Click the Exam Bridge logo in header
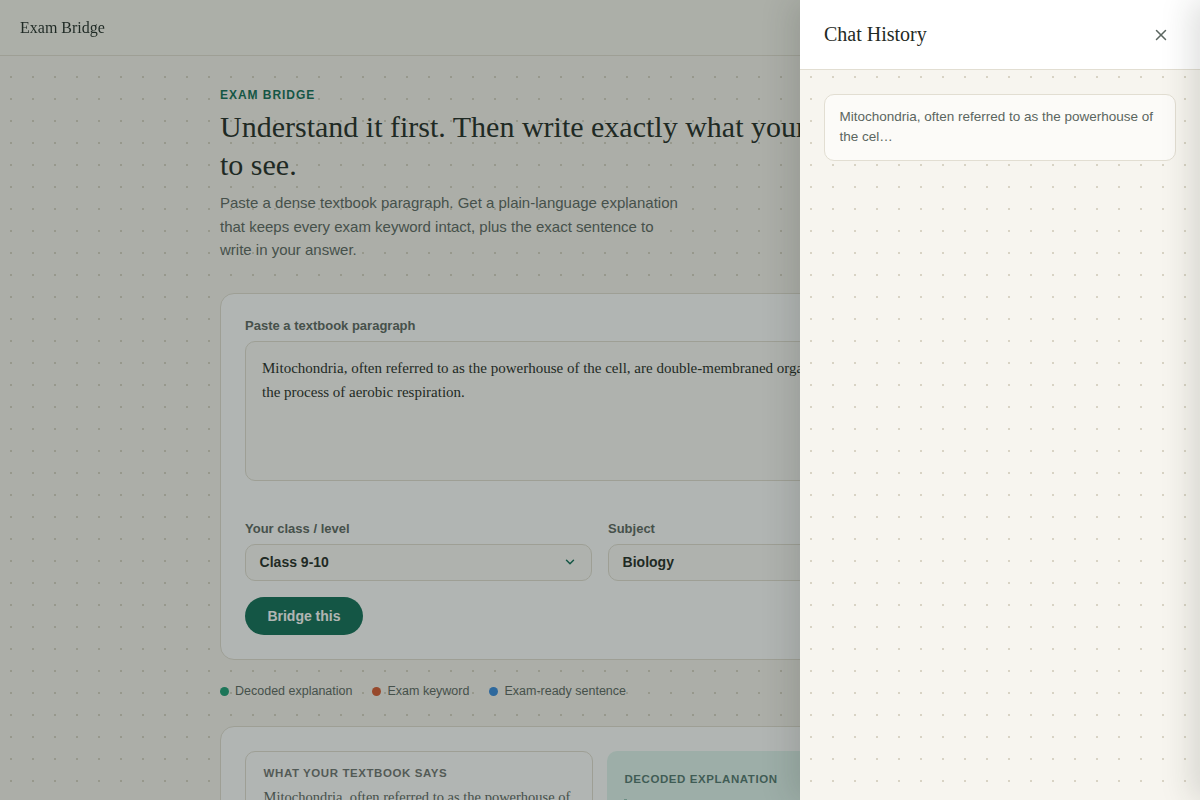 click(62, 28)
